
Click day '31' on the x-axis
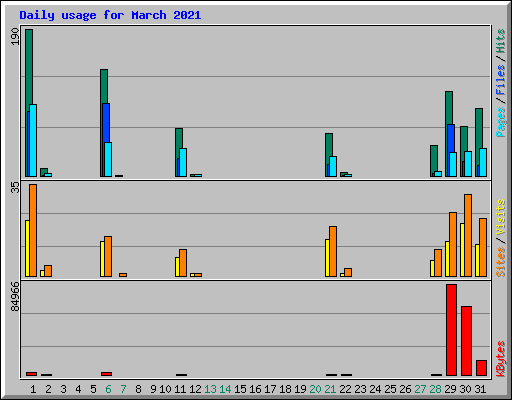(480, 389)
